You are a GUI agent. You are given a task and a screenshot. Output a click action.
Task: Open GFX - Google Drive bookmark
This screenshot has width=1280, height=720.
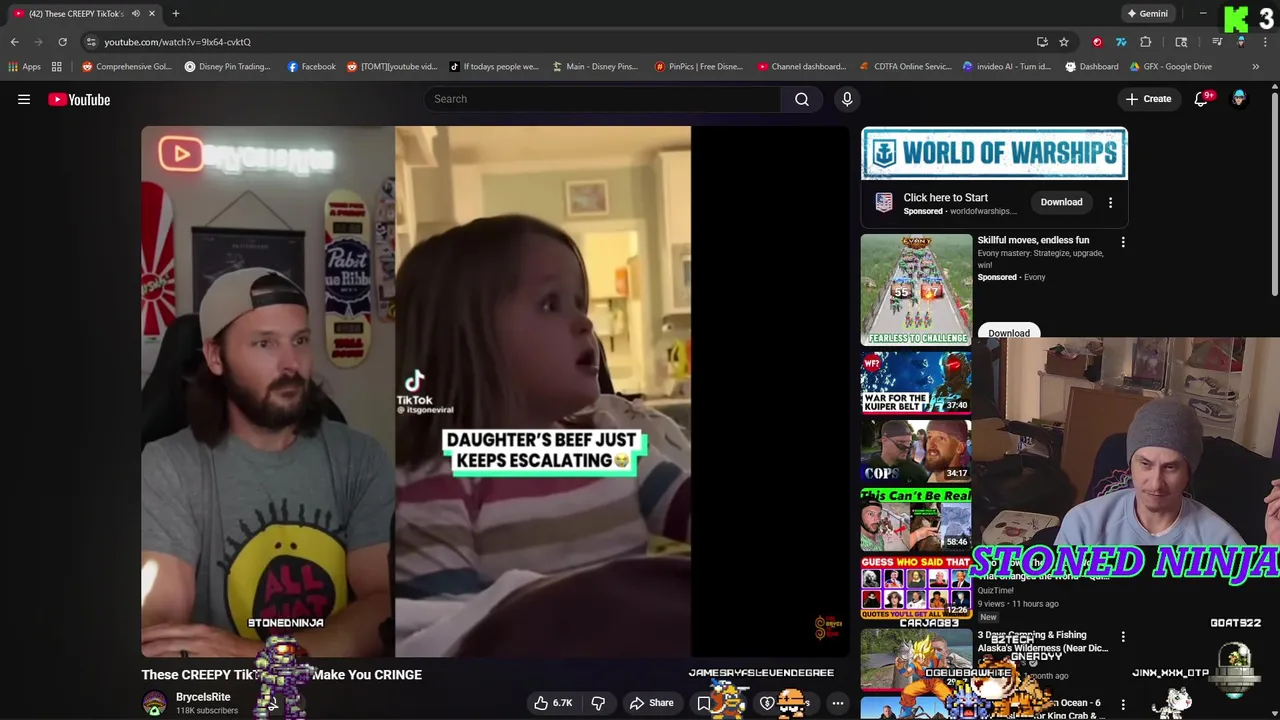[1170, 67]
